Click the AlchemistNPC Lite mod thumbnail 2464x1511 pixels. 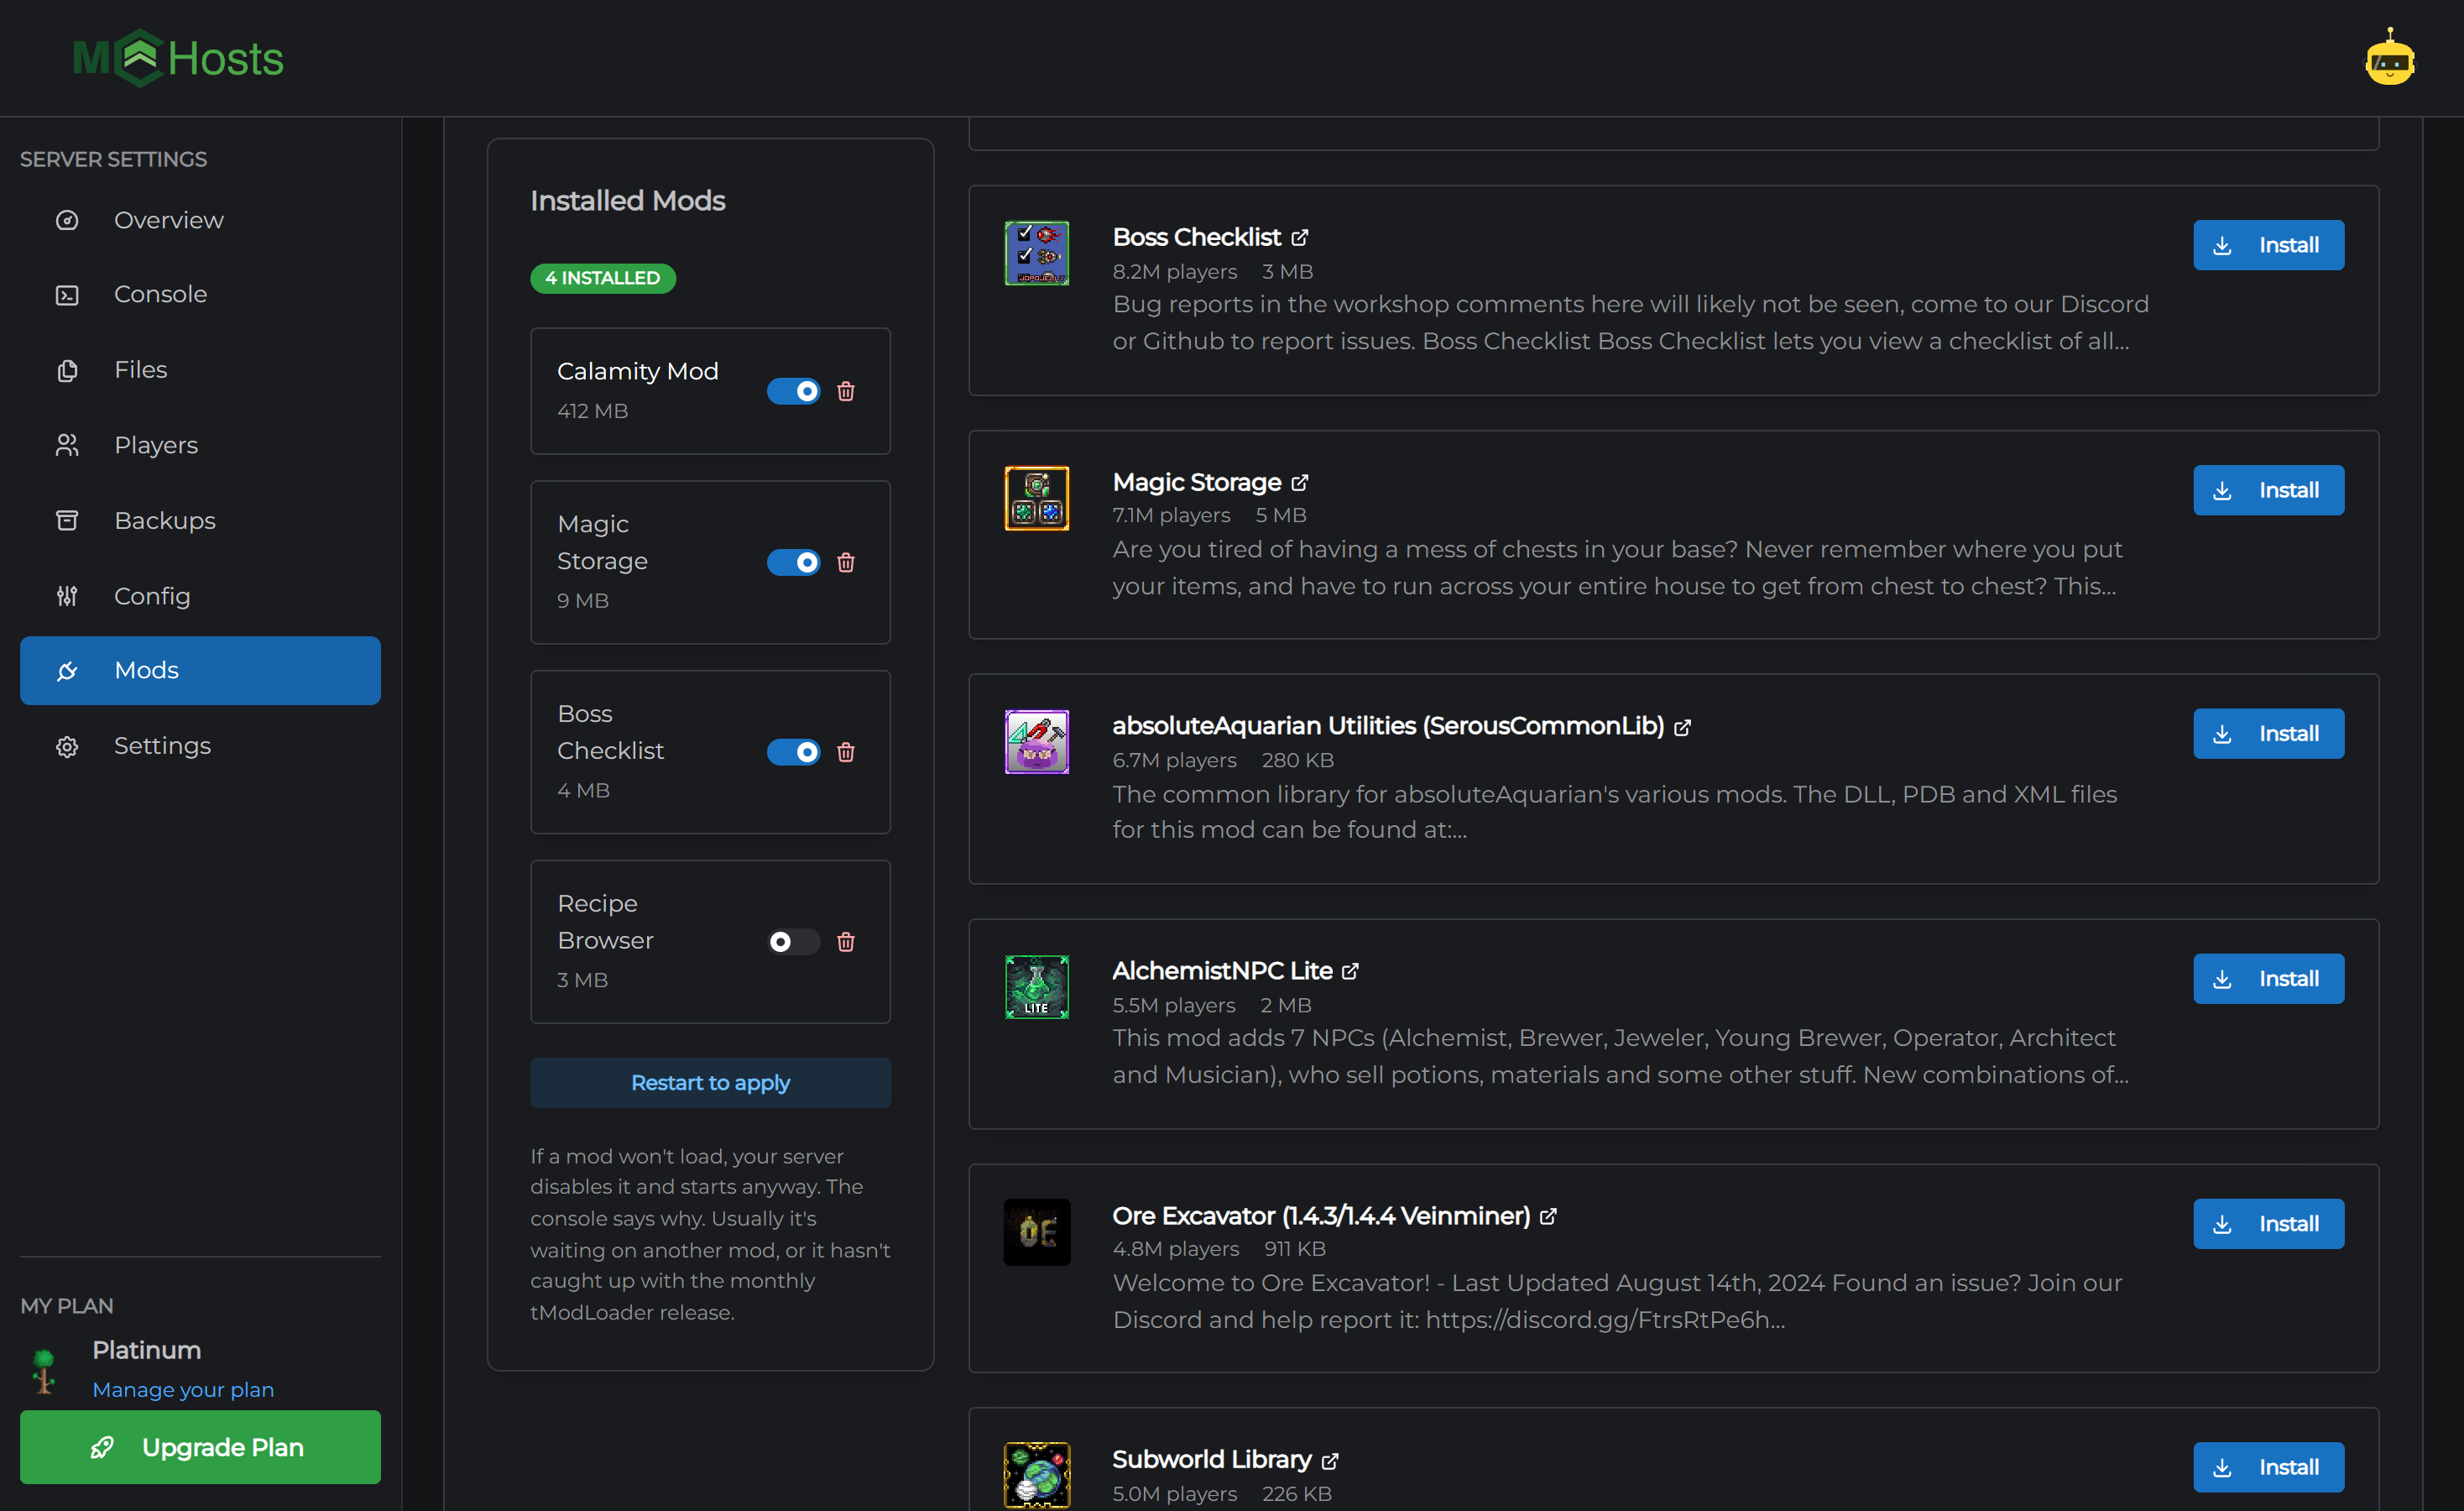[1037, 987]
